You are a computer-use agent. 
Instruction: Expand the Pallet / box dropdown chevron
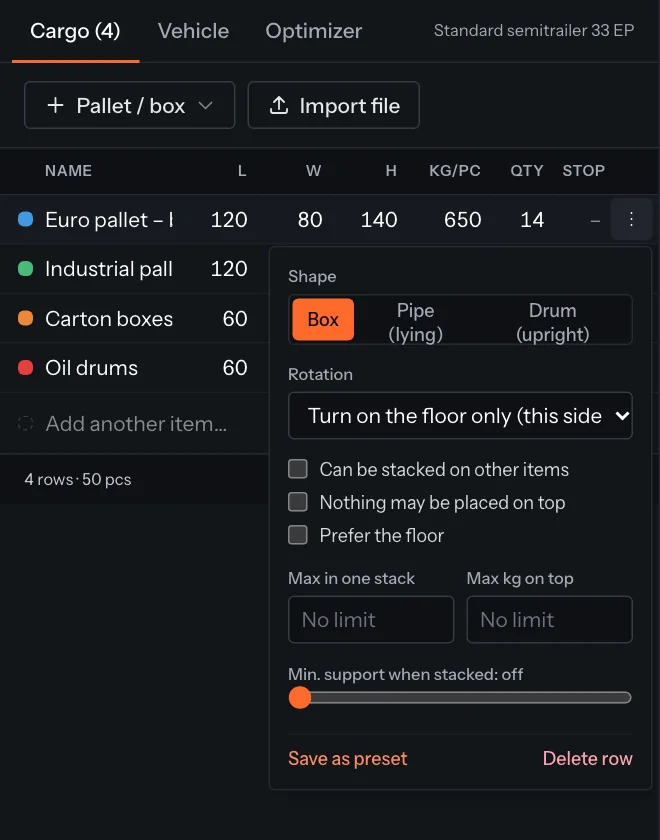click(206, 106)
